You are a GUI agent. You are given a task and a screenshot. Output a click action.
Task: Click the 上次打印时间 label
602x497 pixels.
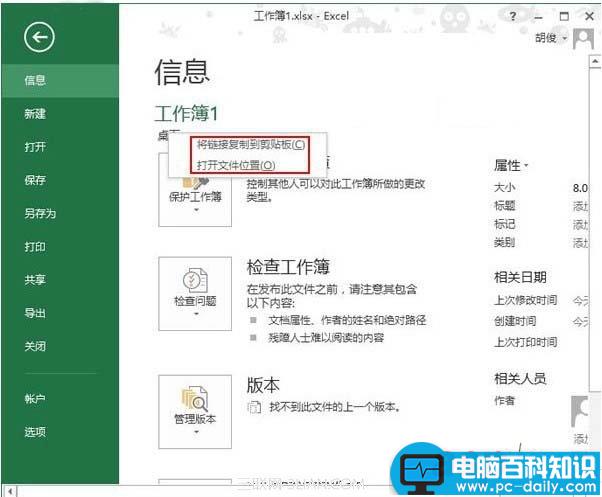click(526, 342)
